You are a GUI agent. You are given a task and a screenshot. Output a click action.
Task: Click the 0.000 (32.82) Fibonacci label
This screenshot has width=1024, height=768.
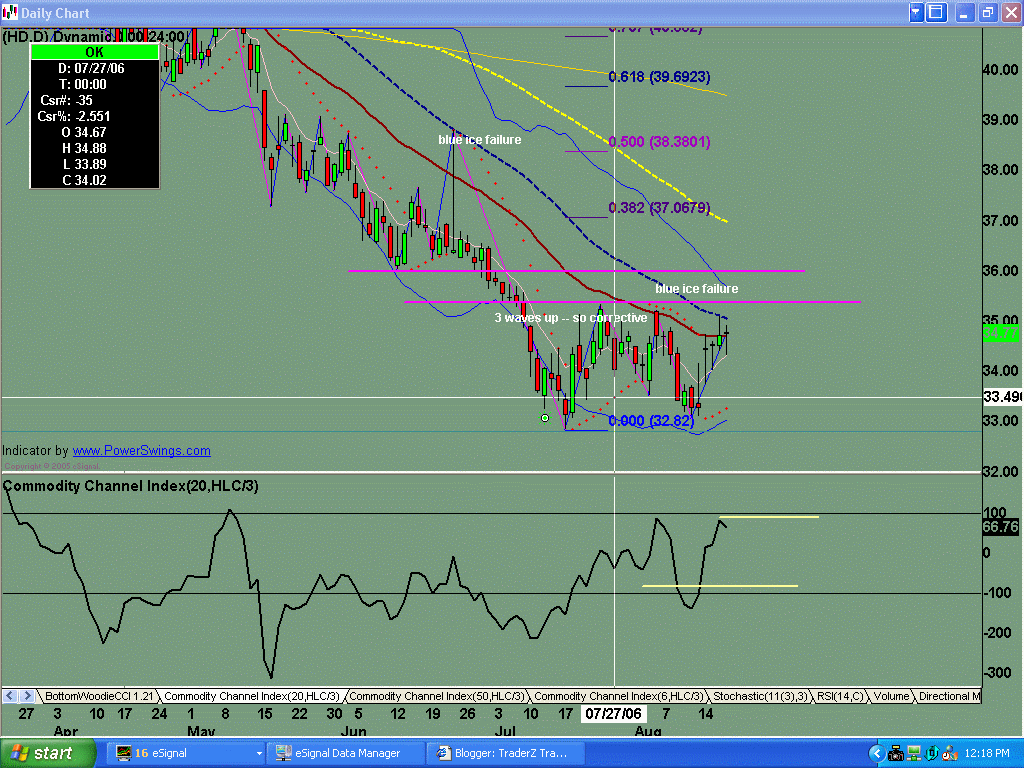[650, 421]
